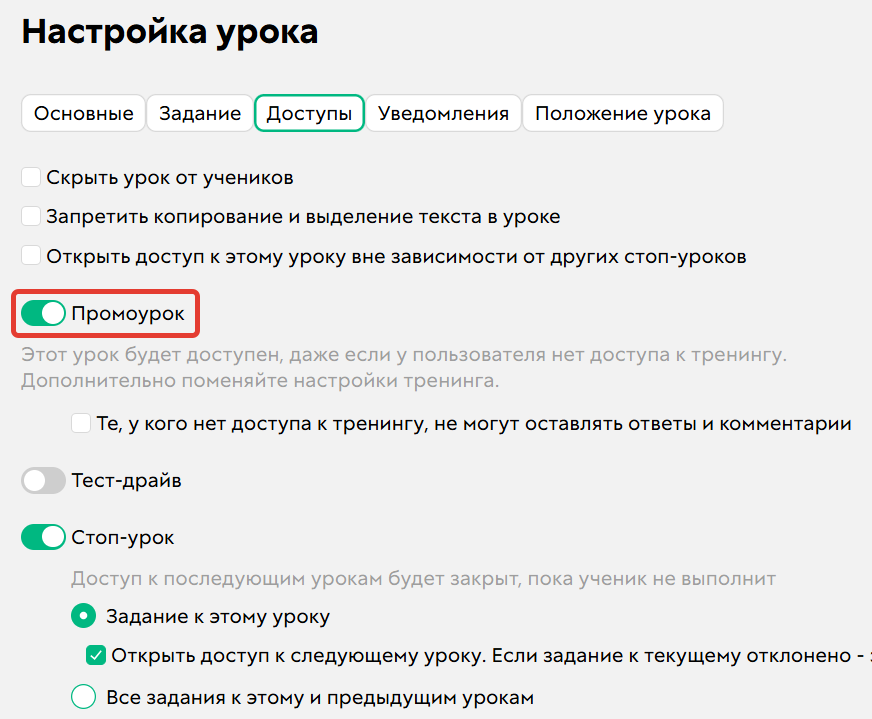Screen dimensions: 872x719
Task: Enable the Тест-драйв switch
Action: pos(43,480)
